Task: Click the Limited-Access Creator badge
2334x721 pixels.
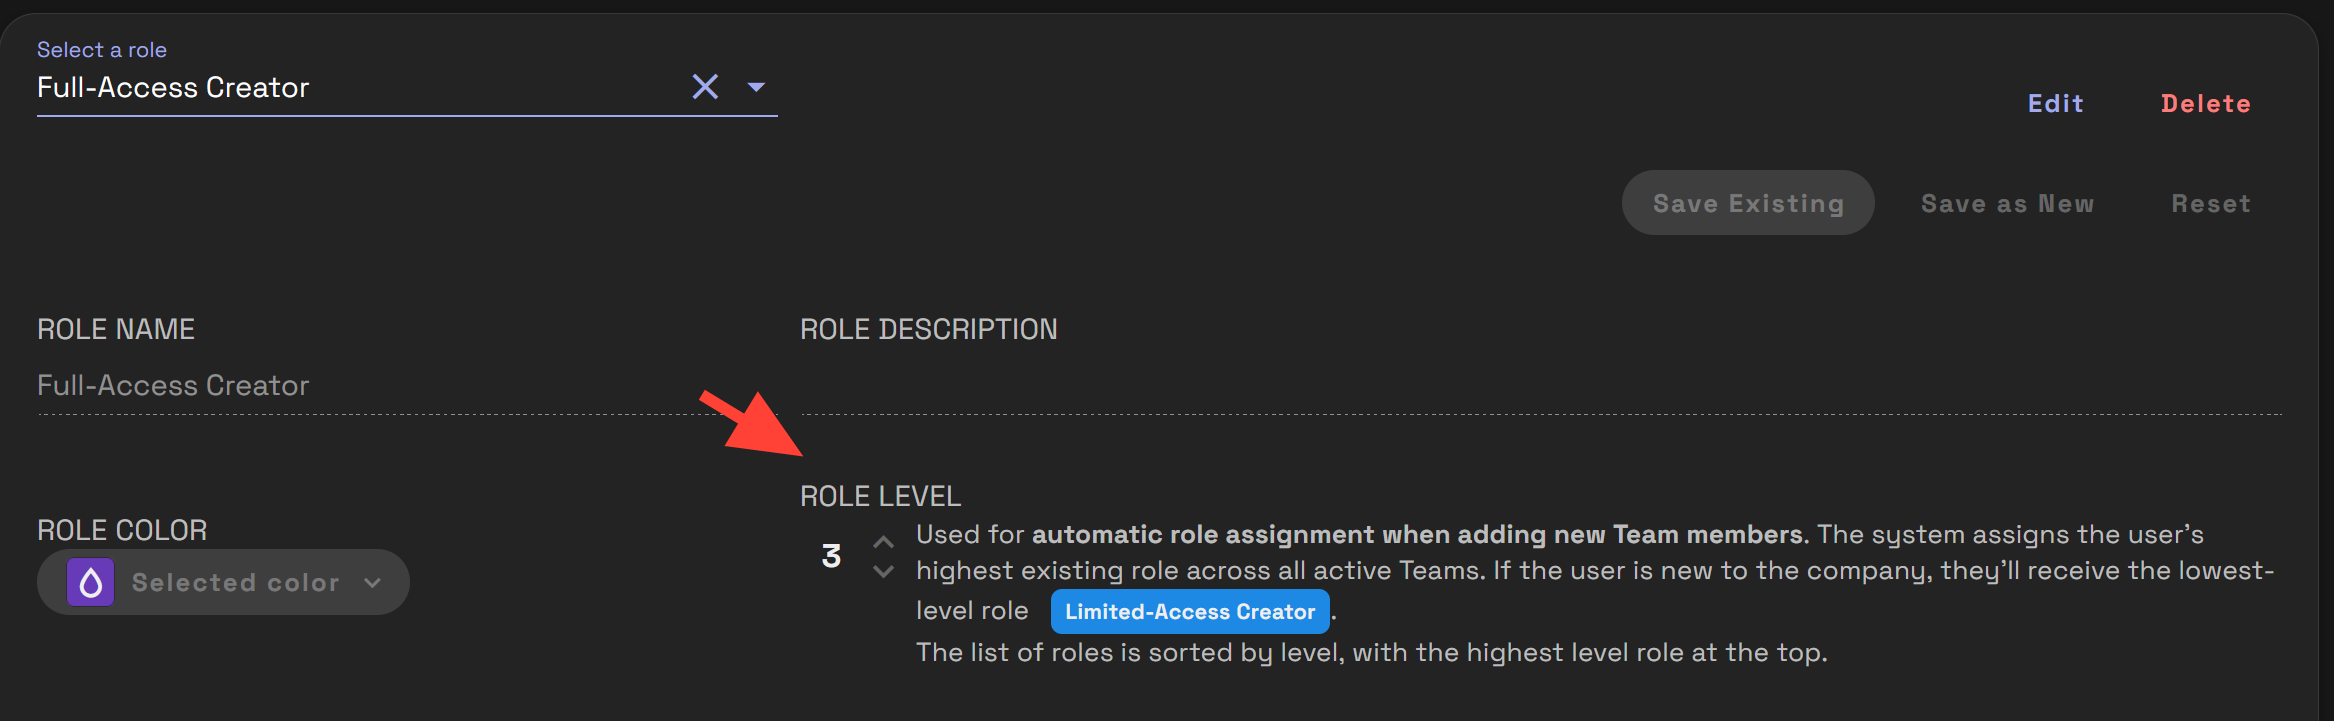Action: (1190, 611)
